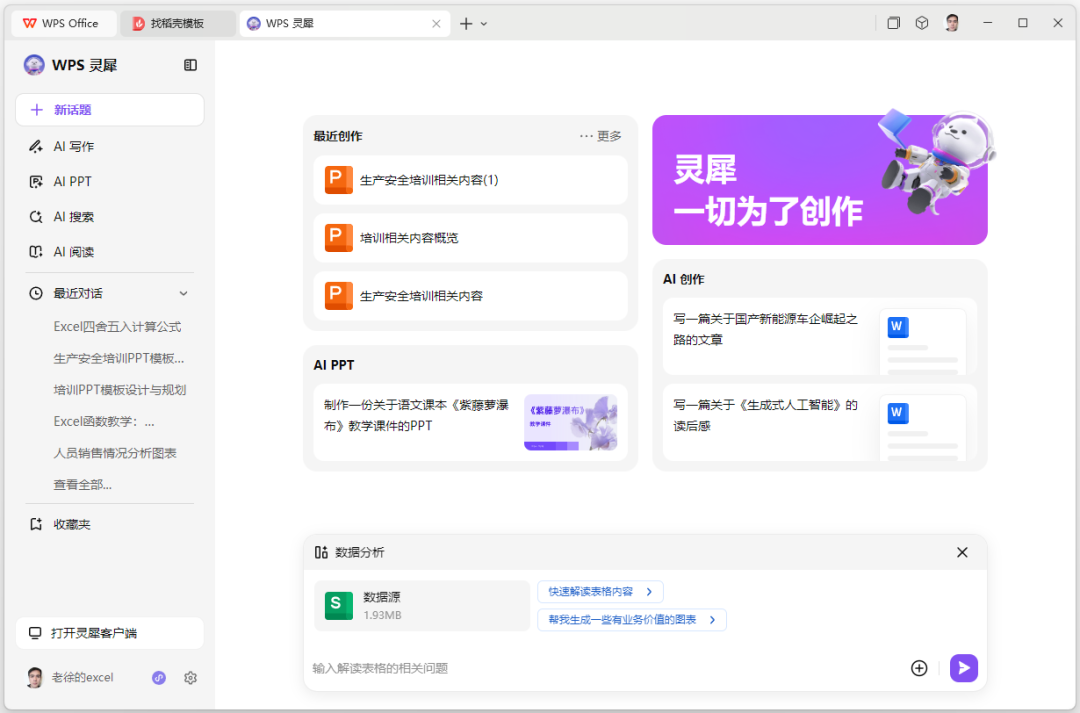Open PPT icon for 生产安全培训相关内容
Screen dimensions: 1080x713
[x=339, y=296]
